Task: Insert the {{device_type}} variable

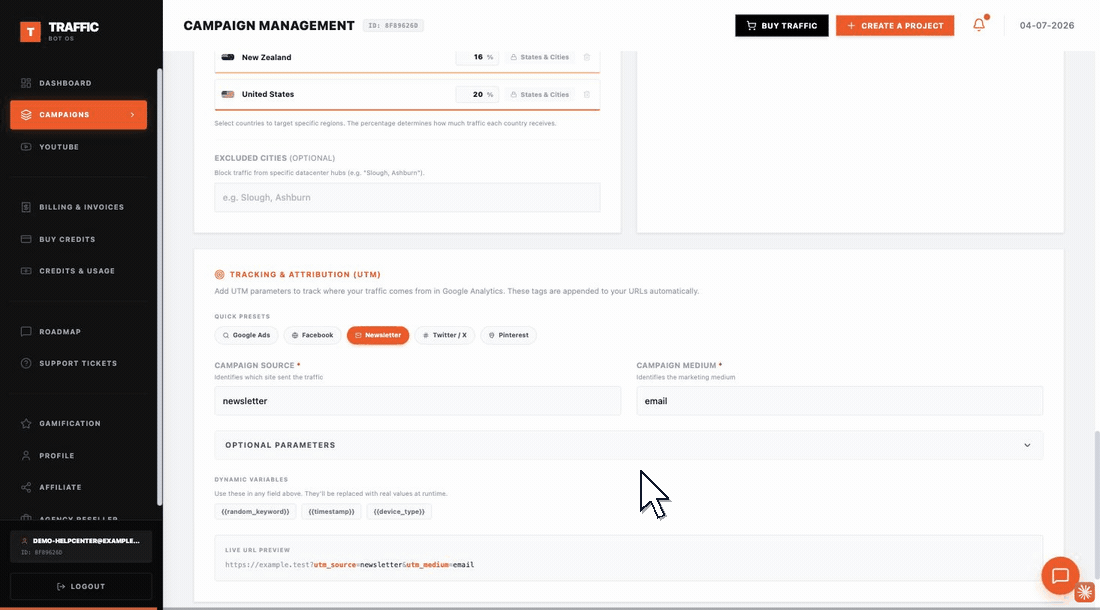Action: 399,512
